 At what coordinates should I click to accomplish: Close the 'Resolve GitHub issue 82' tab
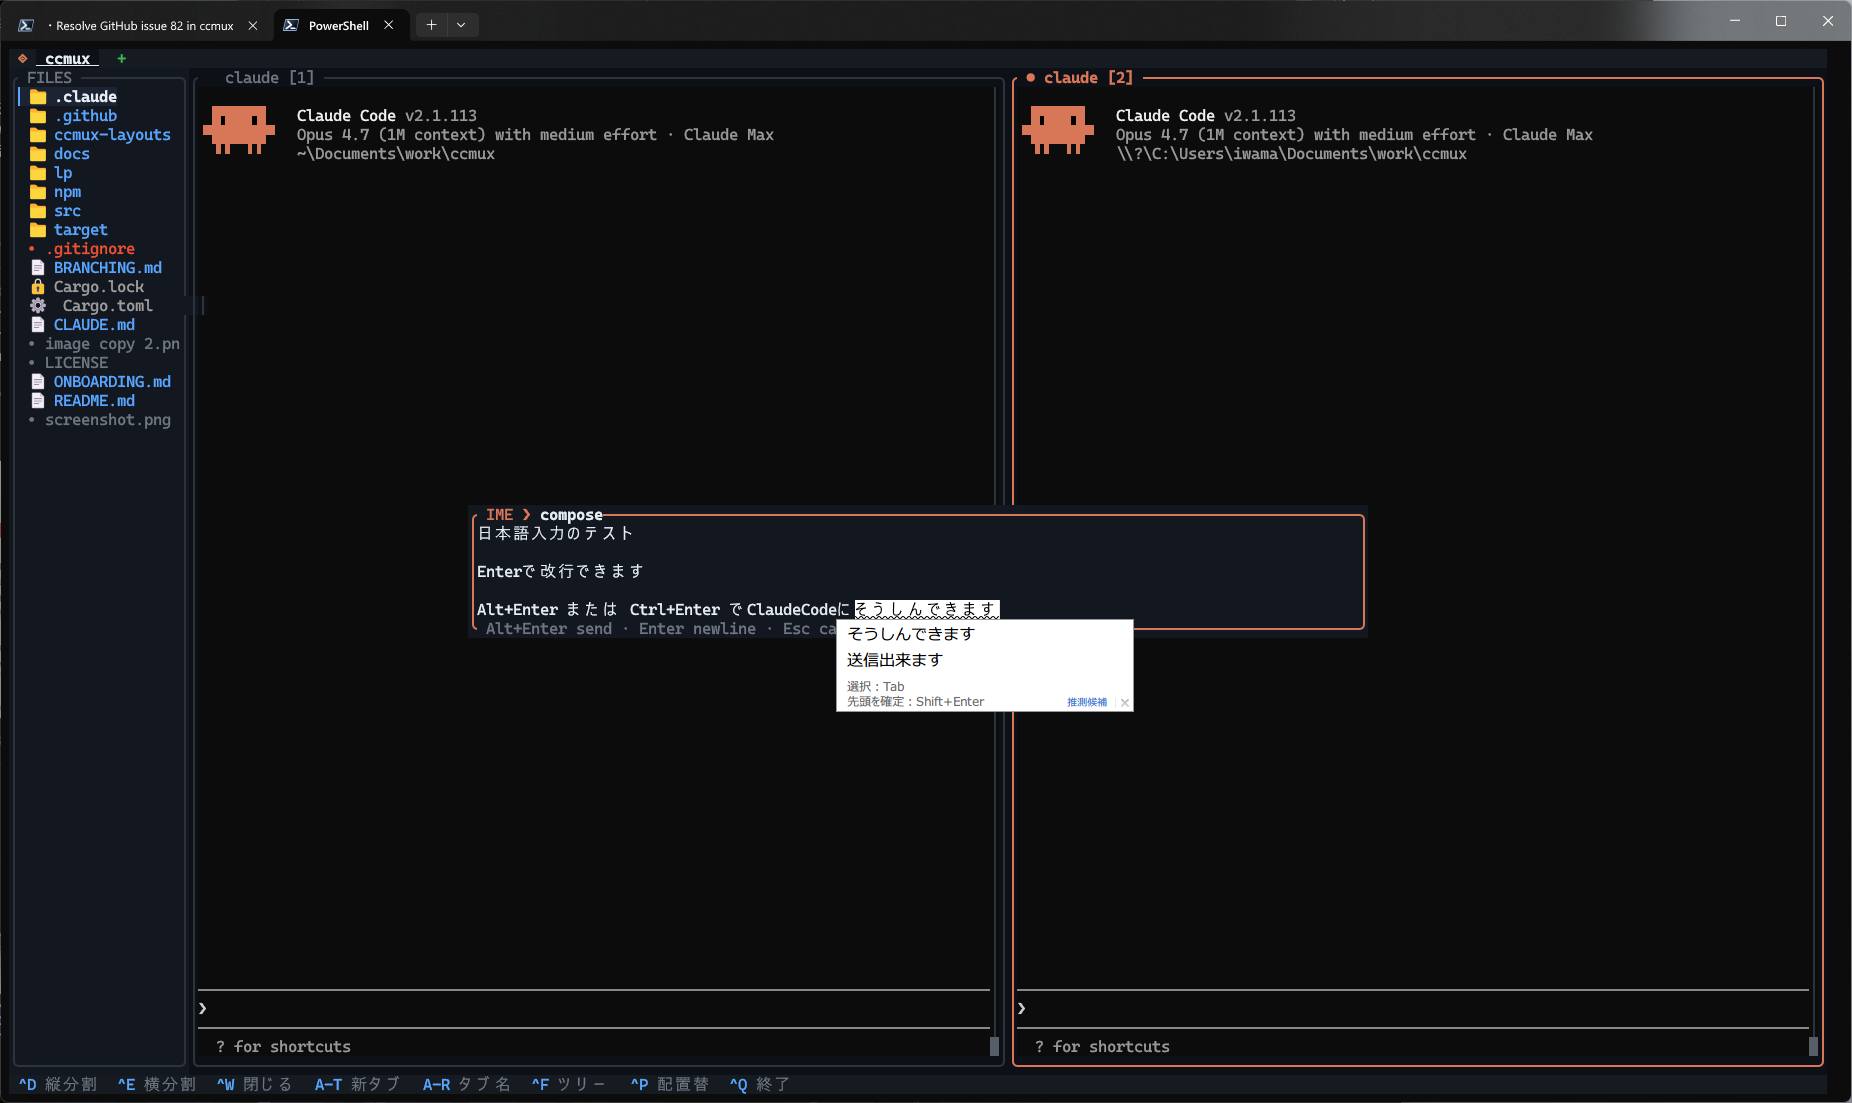click(253, 26)
